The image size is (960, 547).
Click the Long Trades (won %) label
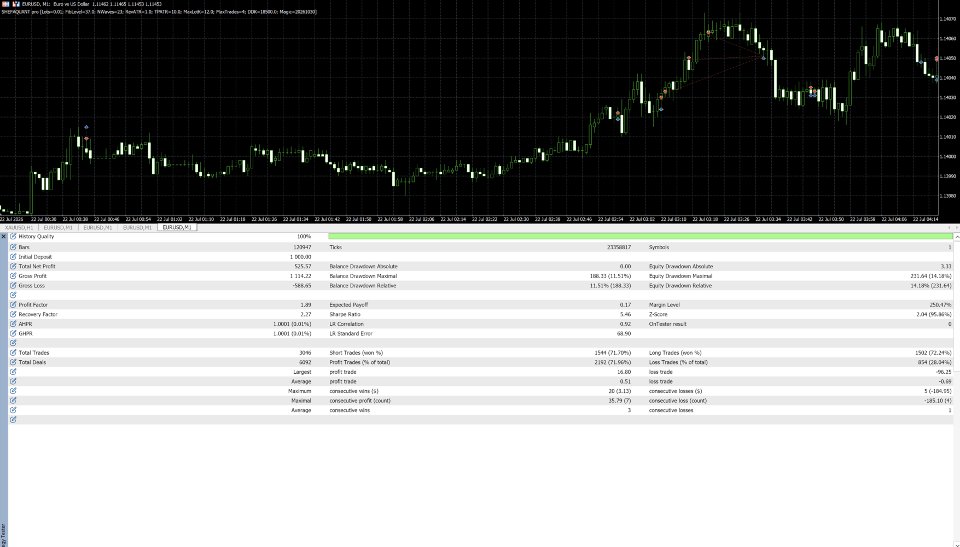(x=675, y=353)
